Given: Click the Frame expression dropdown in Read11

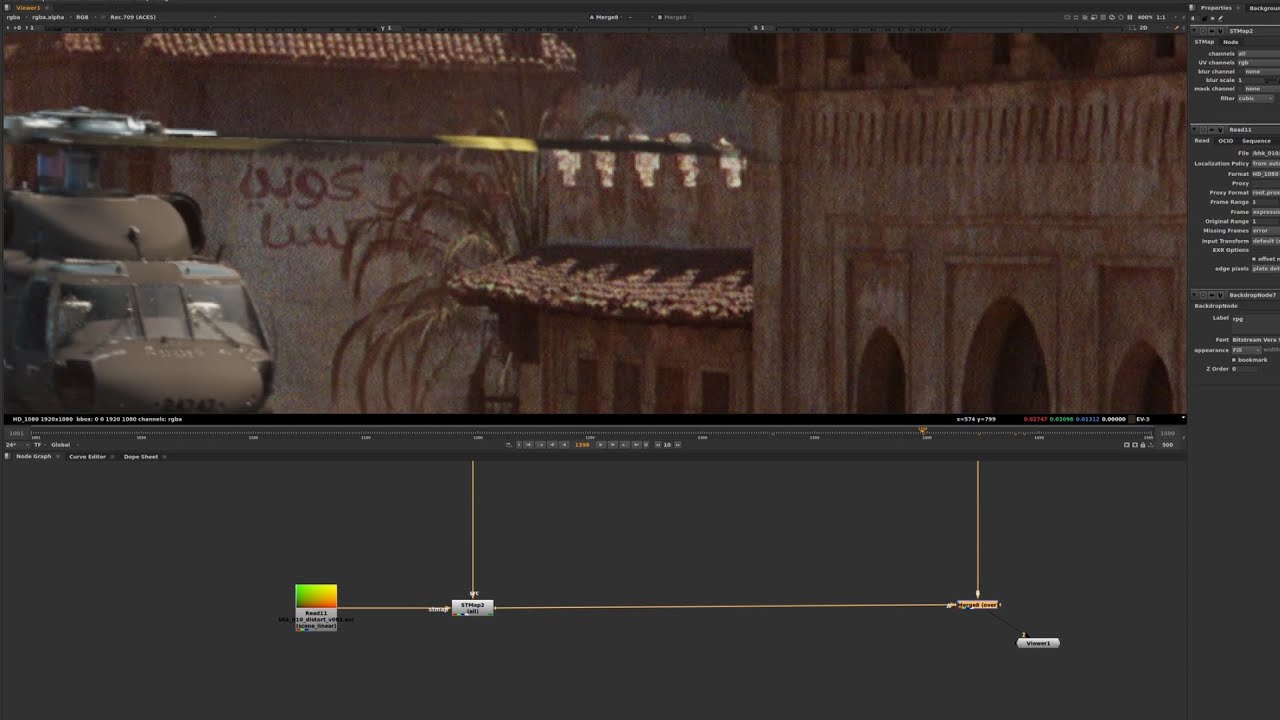Looking at the screenshot, I should (x=1265, y=212).
